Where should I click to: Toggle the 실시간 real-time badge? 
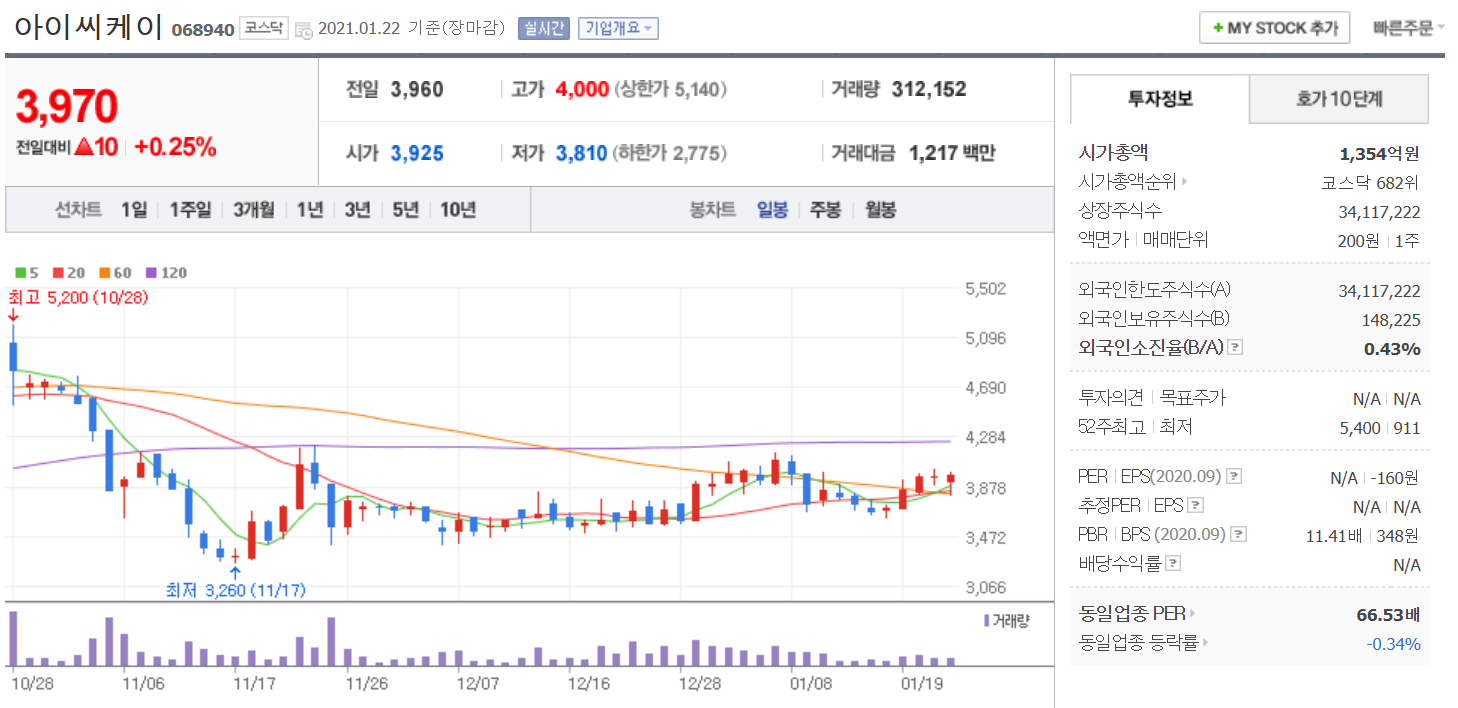[x=543, y=28]
